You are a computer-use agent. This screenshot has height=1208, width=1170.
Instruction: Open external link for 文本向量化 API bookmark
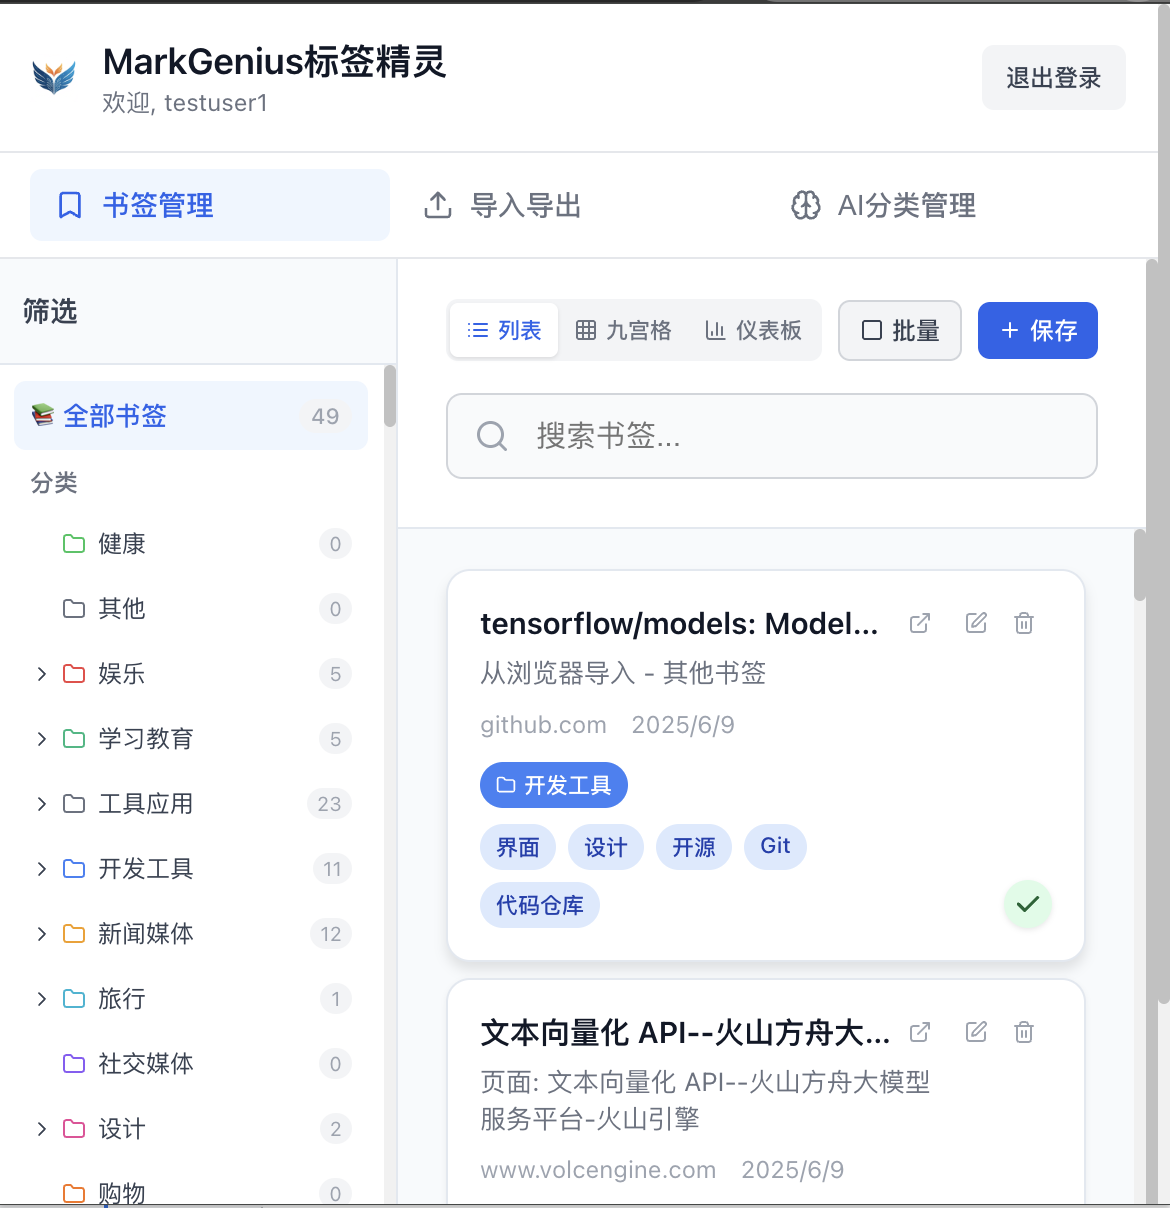point(920,1032)
